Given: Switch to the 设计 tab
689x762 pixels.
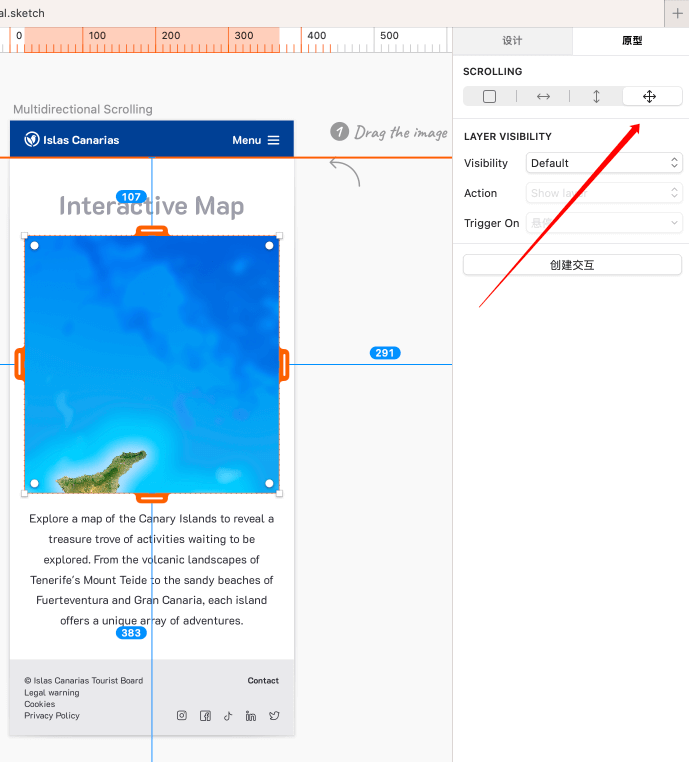Looking at the screenshot, I should [512, 41].
